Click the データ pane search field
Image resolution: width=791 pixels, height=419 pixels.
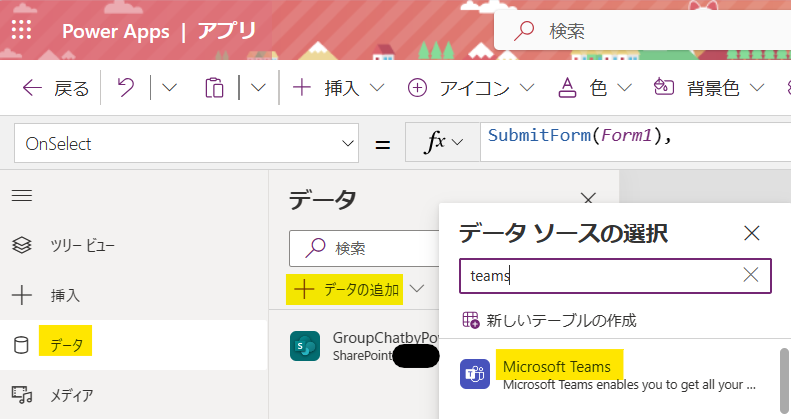click(364, 248)
